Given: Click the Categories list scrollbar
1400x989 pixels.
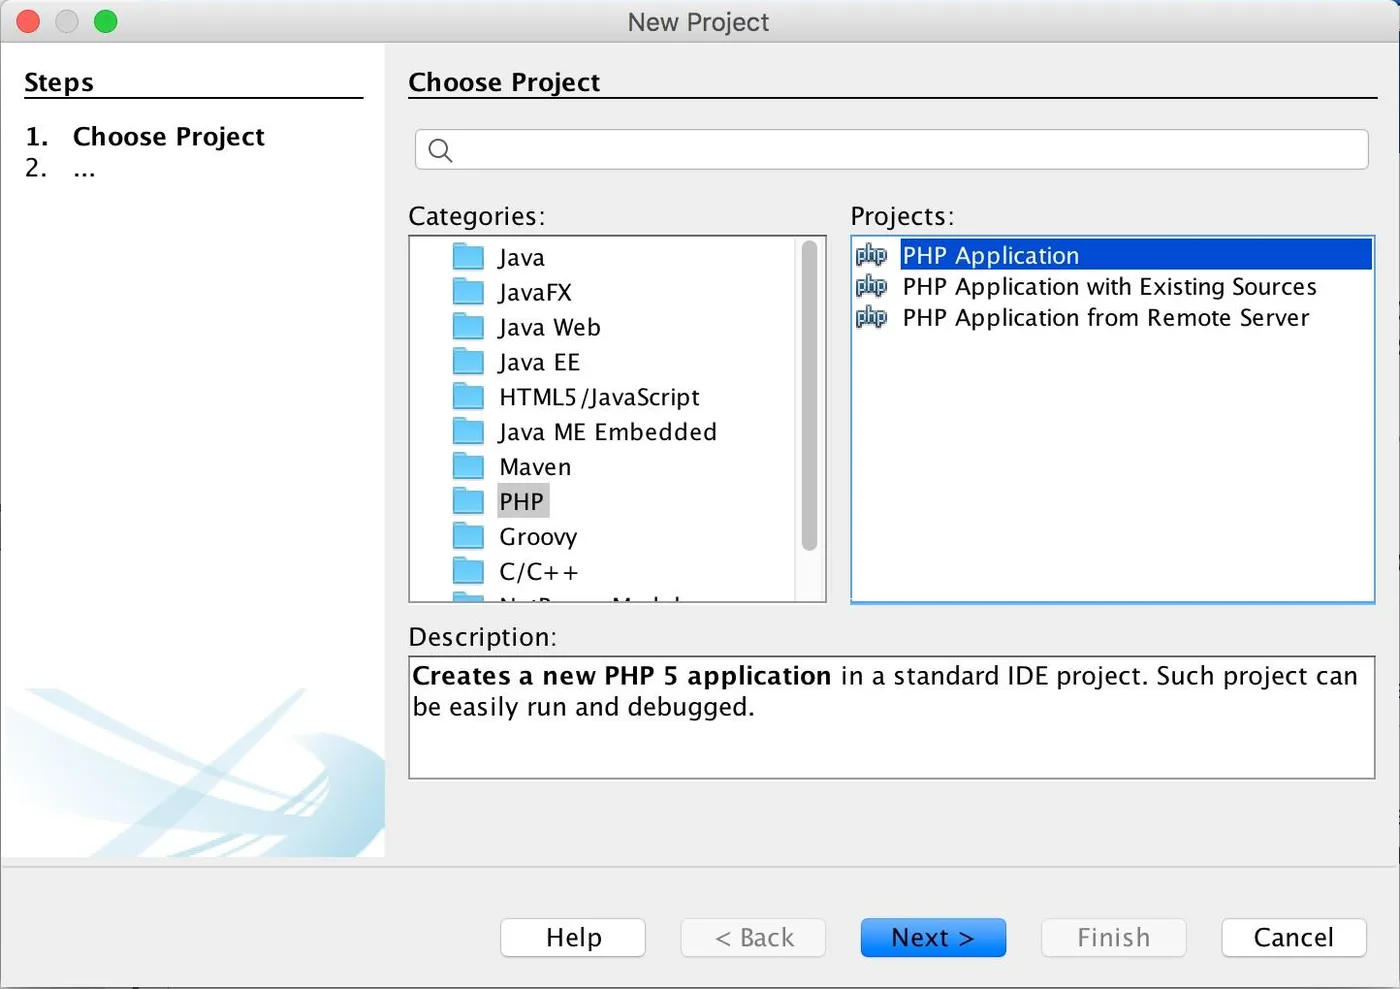Looking at the screenshot, I should coord(809,396).
